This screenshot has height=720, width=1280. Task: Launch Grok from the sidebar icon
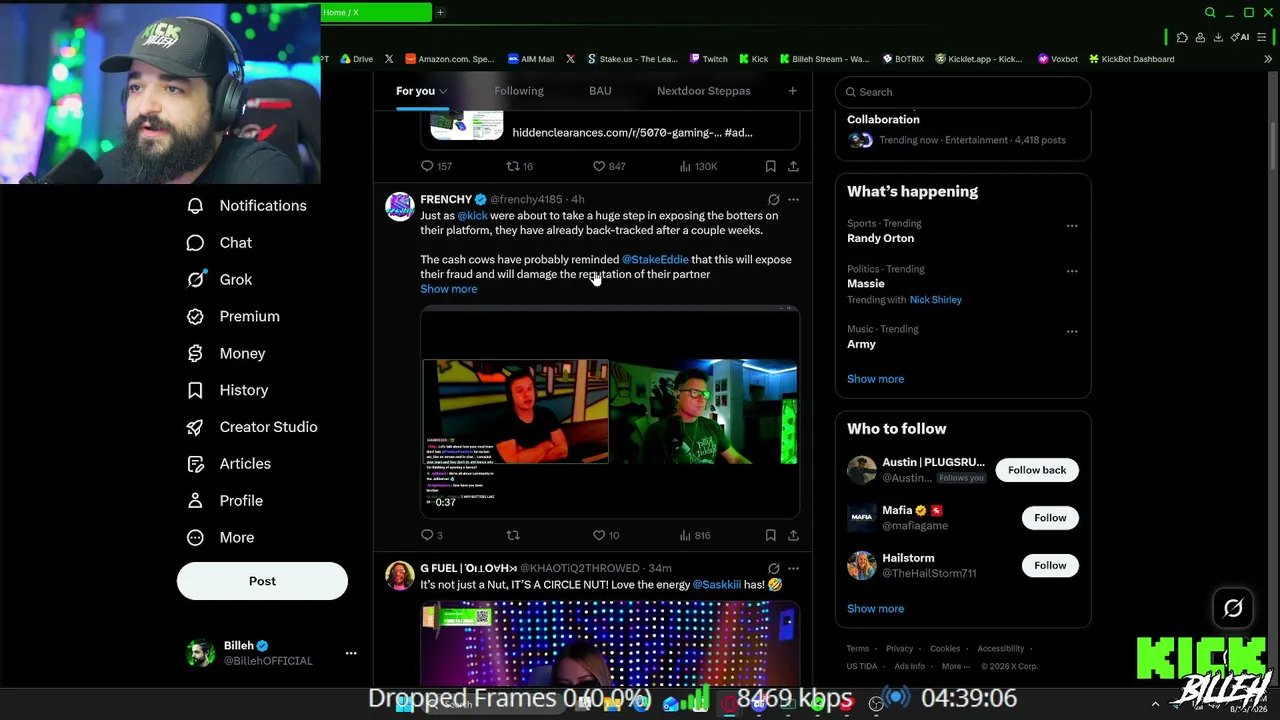(x=195, y=280)
